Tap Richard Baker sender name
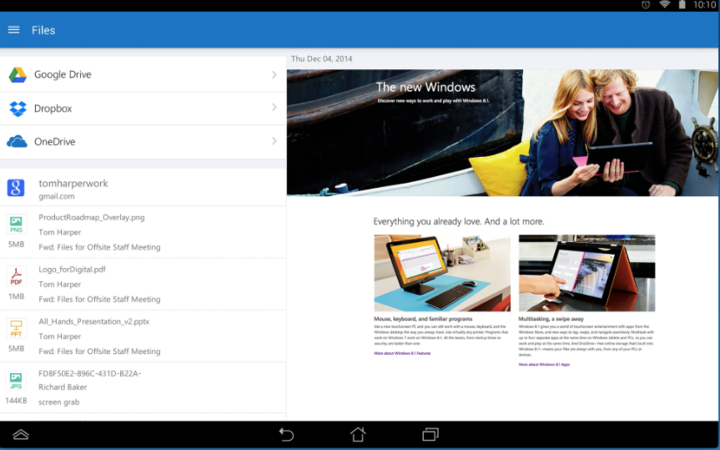 pyautogui.click(x=62, y=387)
